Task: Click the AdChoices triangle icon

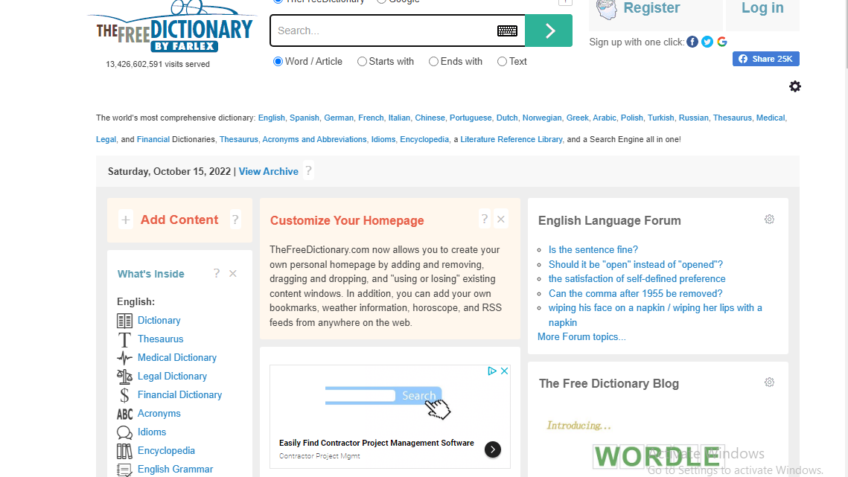Action: [x=492, y=371]
